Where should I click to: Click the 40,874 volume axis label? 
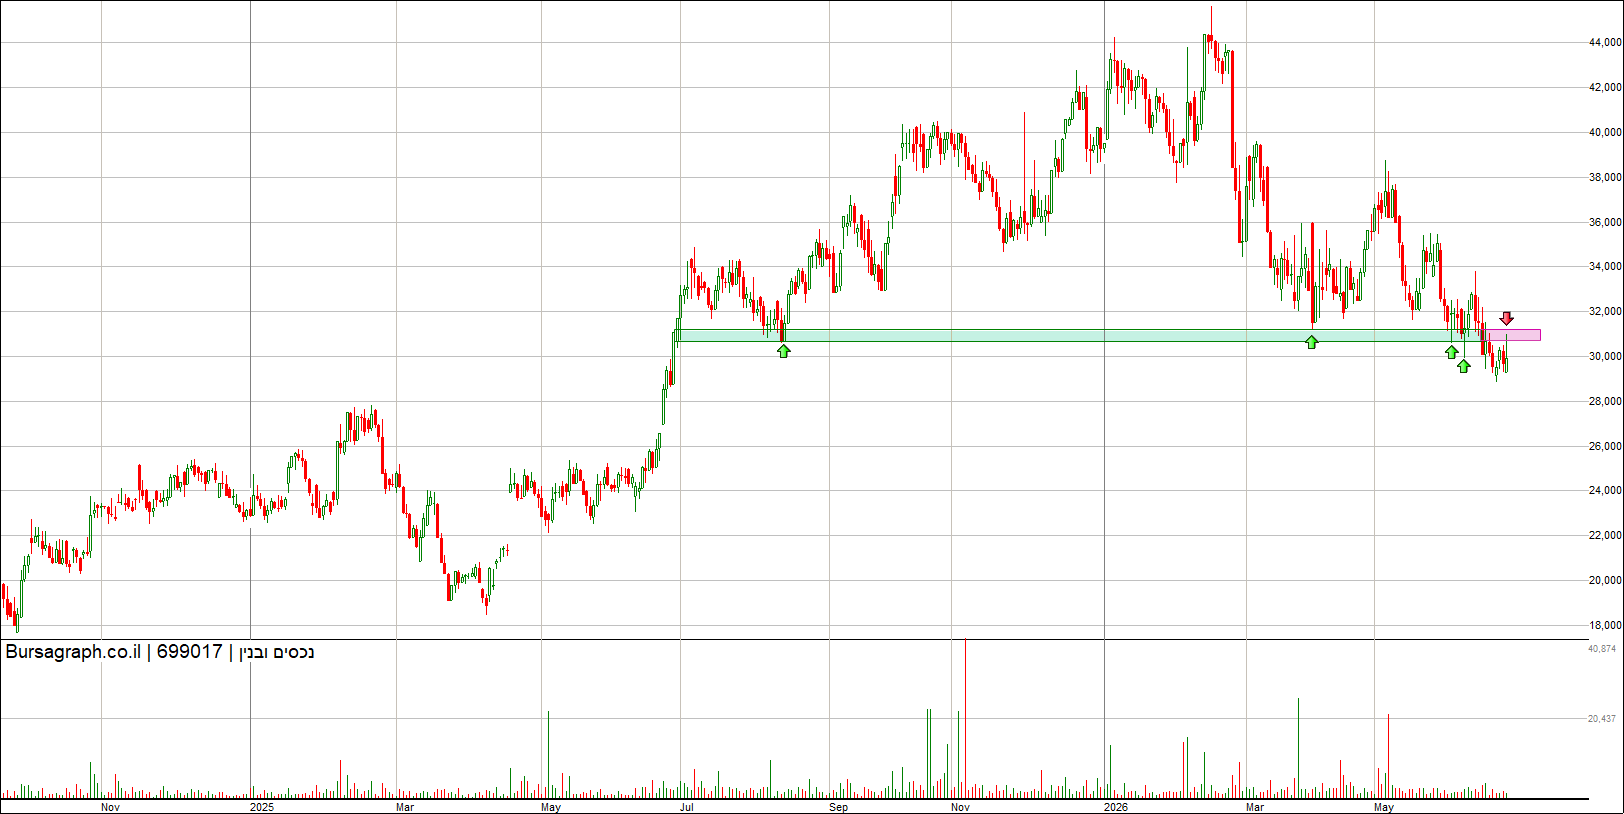click(x=1602, y=649)
